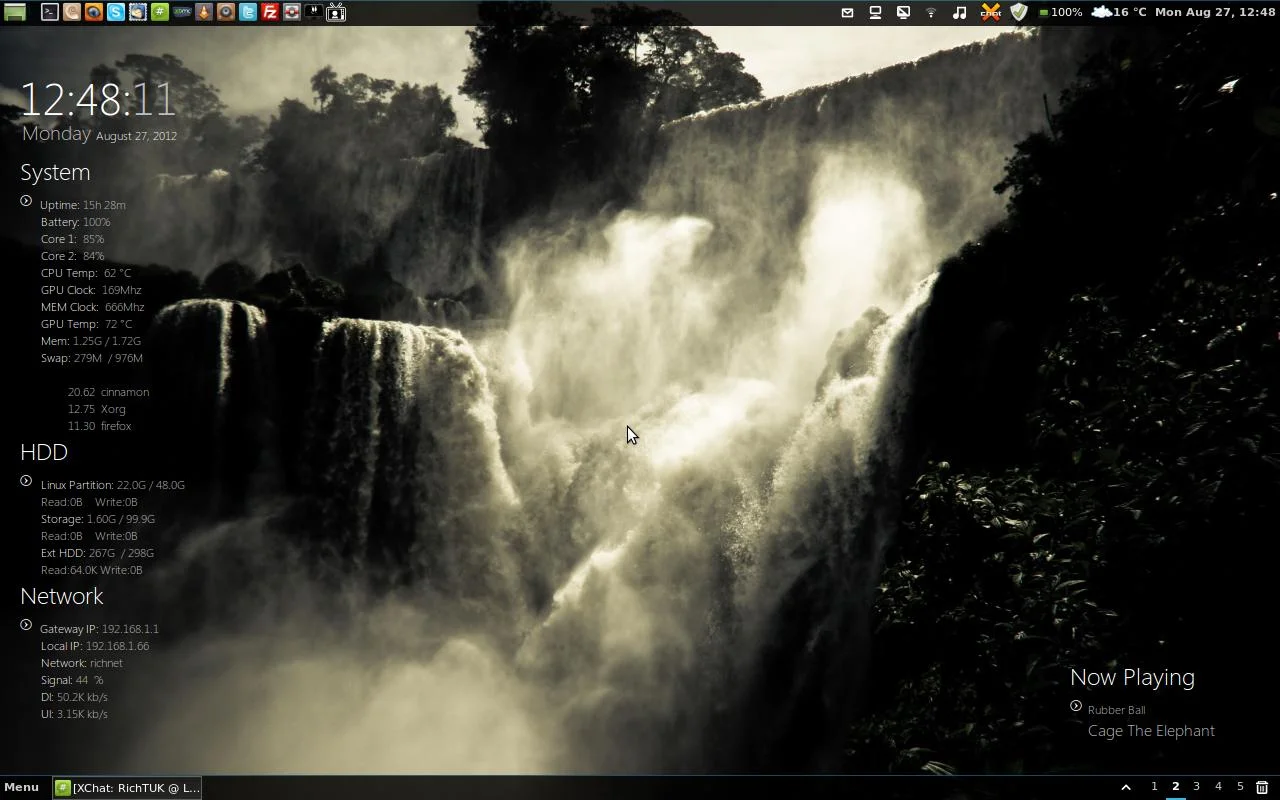Screen dimensions: 1280x800
Task: Click the arrow bullet under Network heading
Action: [x=26, y=625]
